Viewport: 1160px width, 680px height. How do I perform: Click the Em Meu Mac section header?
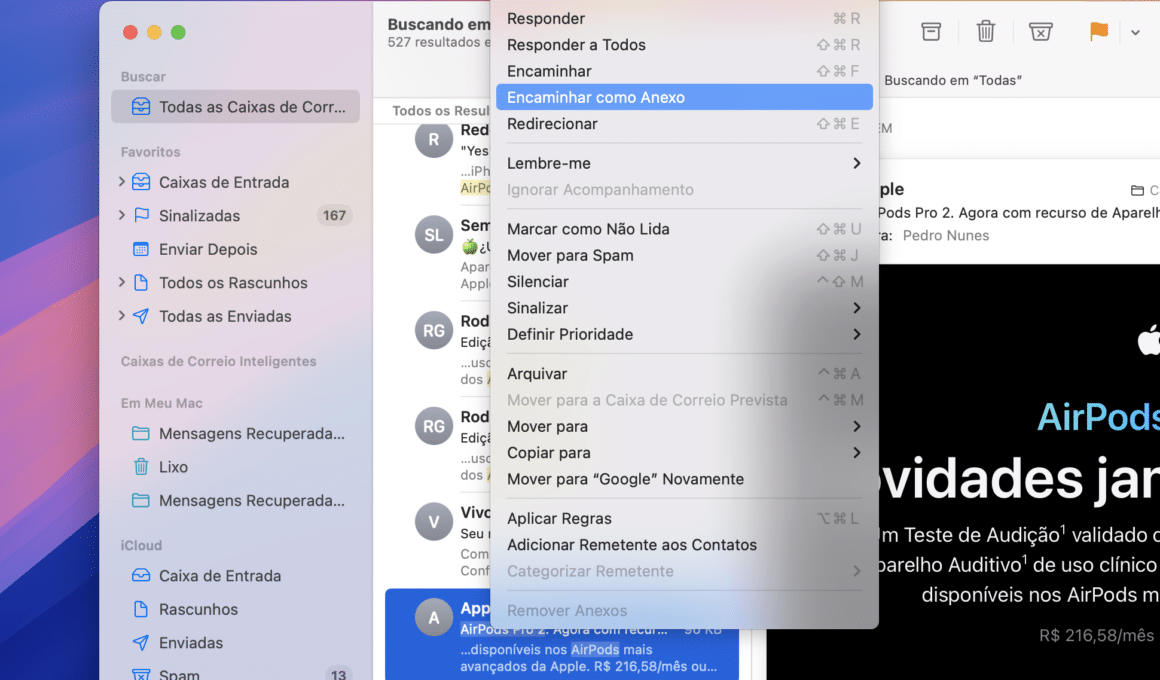pos(161,403)
